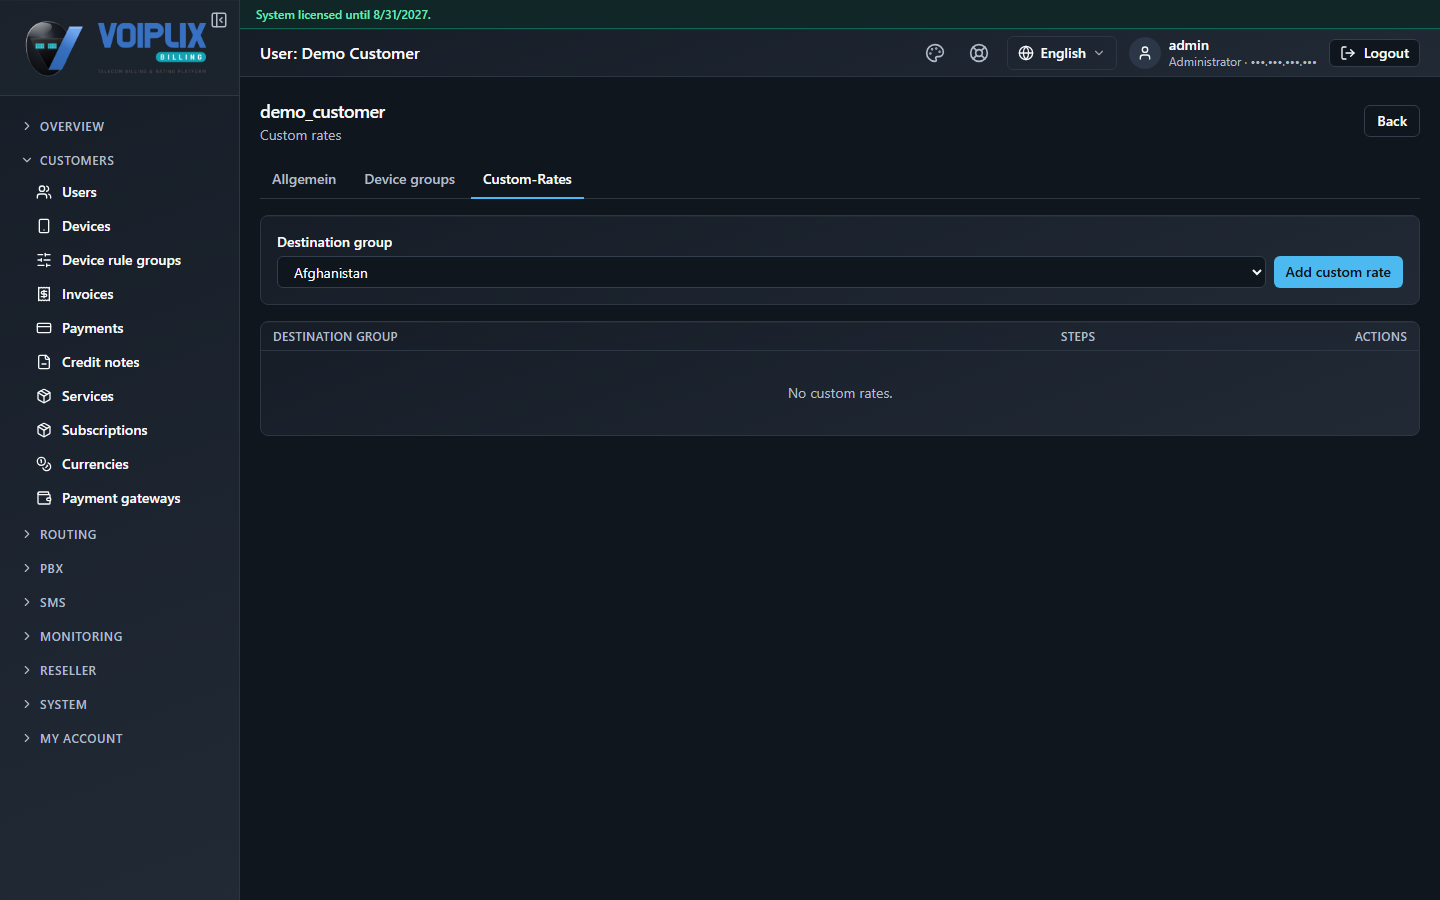1440x900 pixels.
Task: Click the Payment gateways wallet icon
Action: pos(44,498)
